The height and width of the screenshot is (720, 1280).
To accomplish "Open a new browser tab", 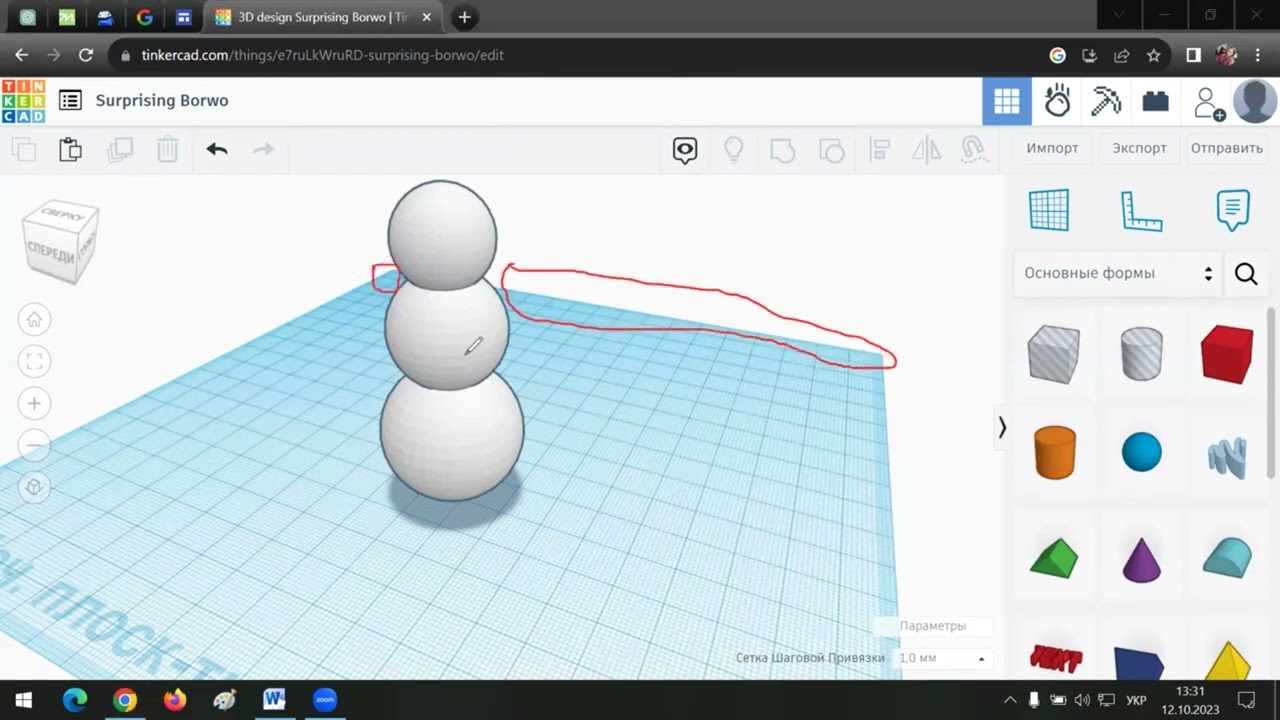I will click(464, 17).
